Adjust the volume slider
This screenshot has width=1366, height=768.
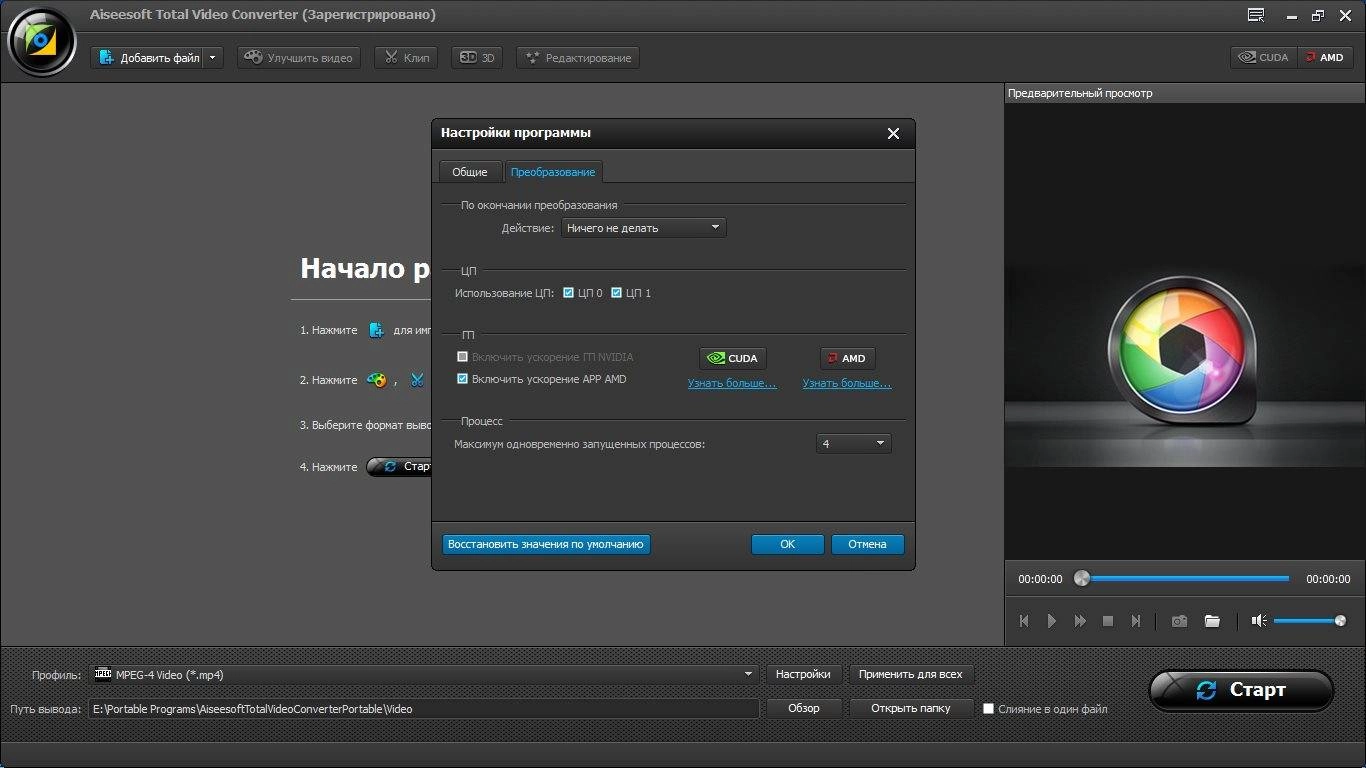coord(1309,621)
